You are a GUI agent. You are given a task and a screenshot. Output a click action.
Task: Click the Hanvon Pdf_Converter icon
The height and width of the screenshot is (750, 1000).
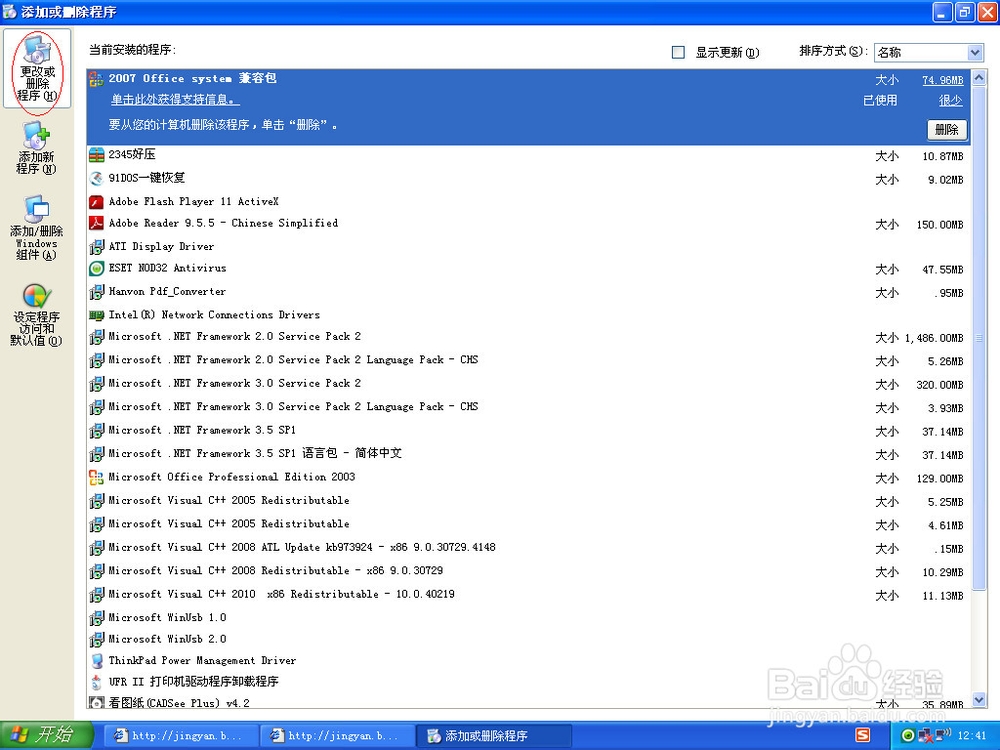[96, 292]
